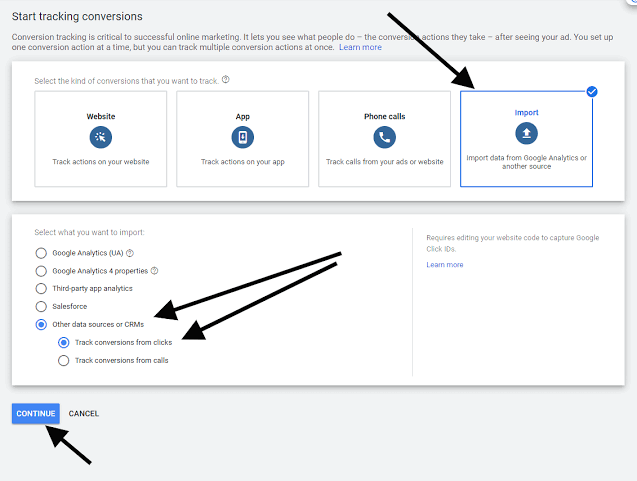
Task: Select Track conversions from clicks
Action: click(x=65, y=342)
